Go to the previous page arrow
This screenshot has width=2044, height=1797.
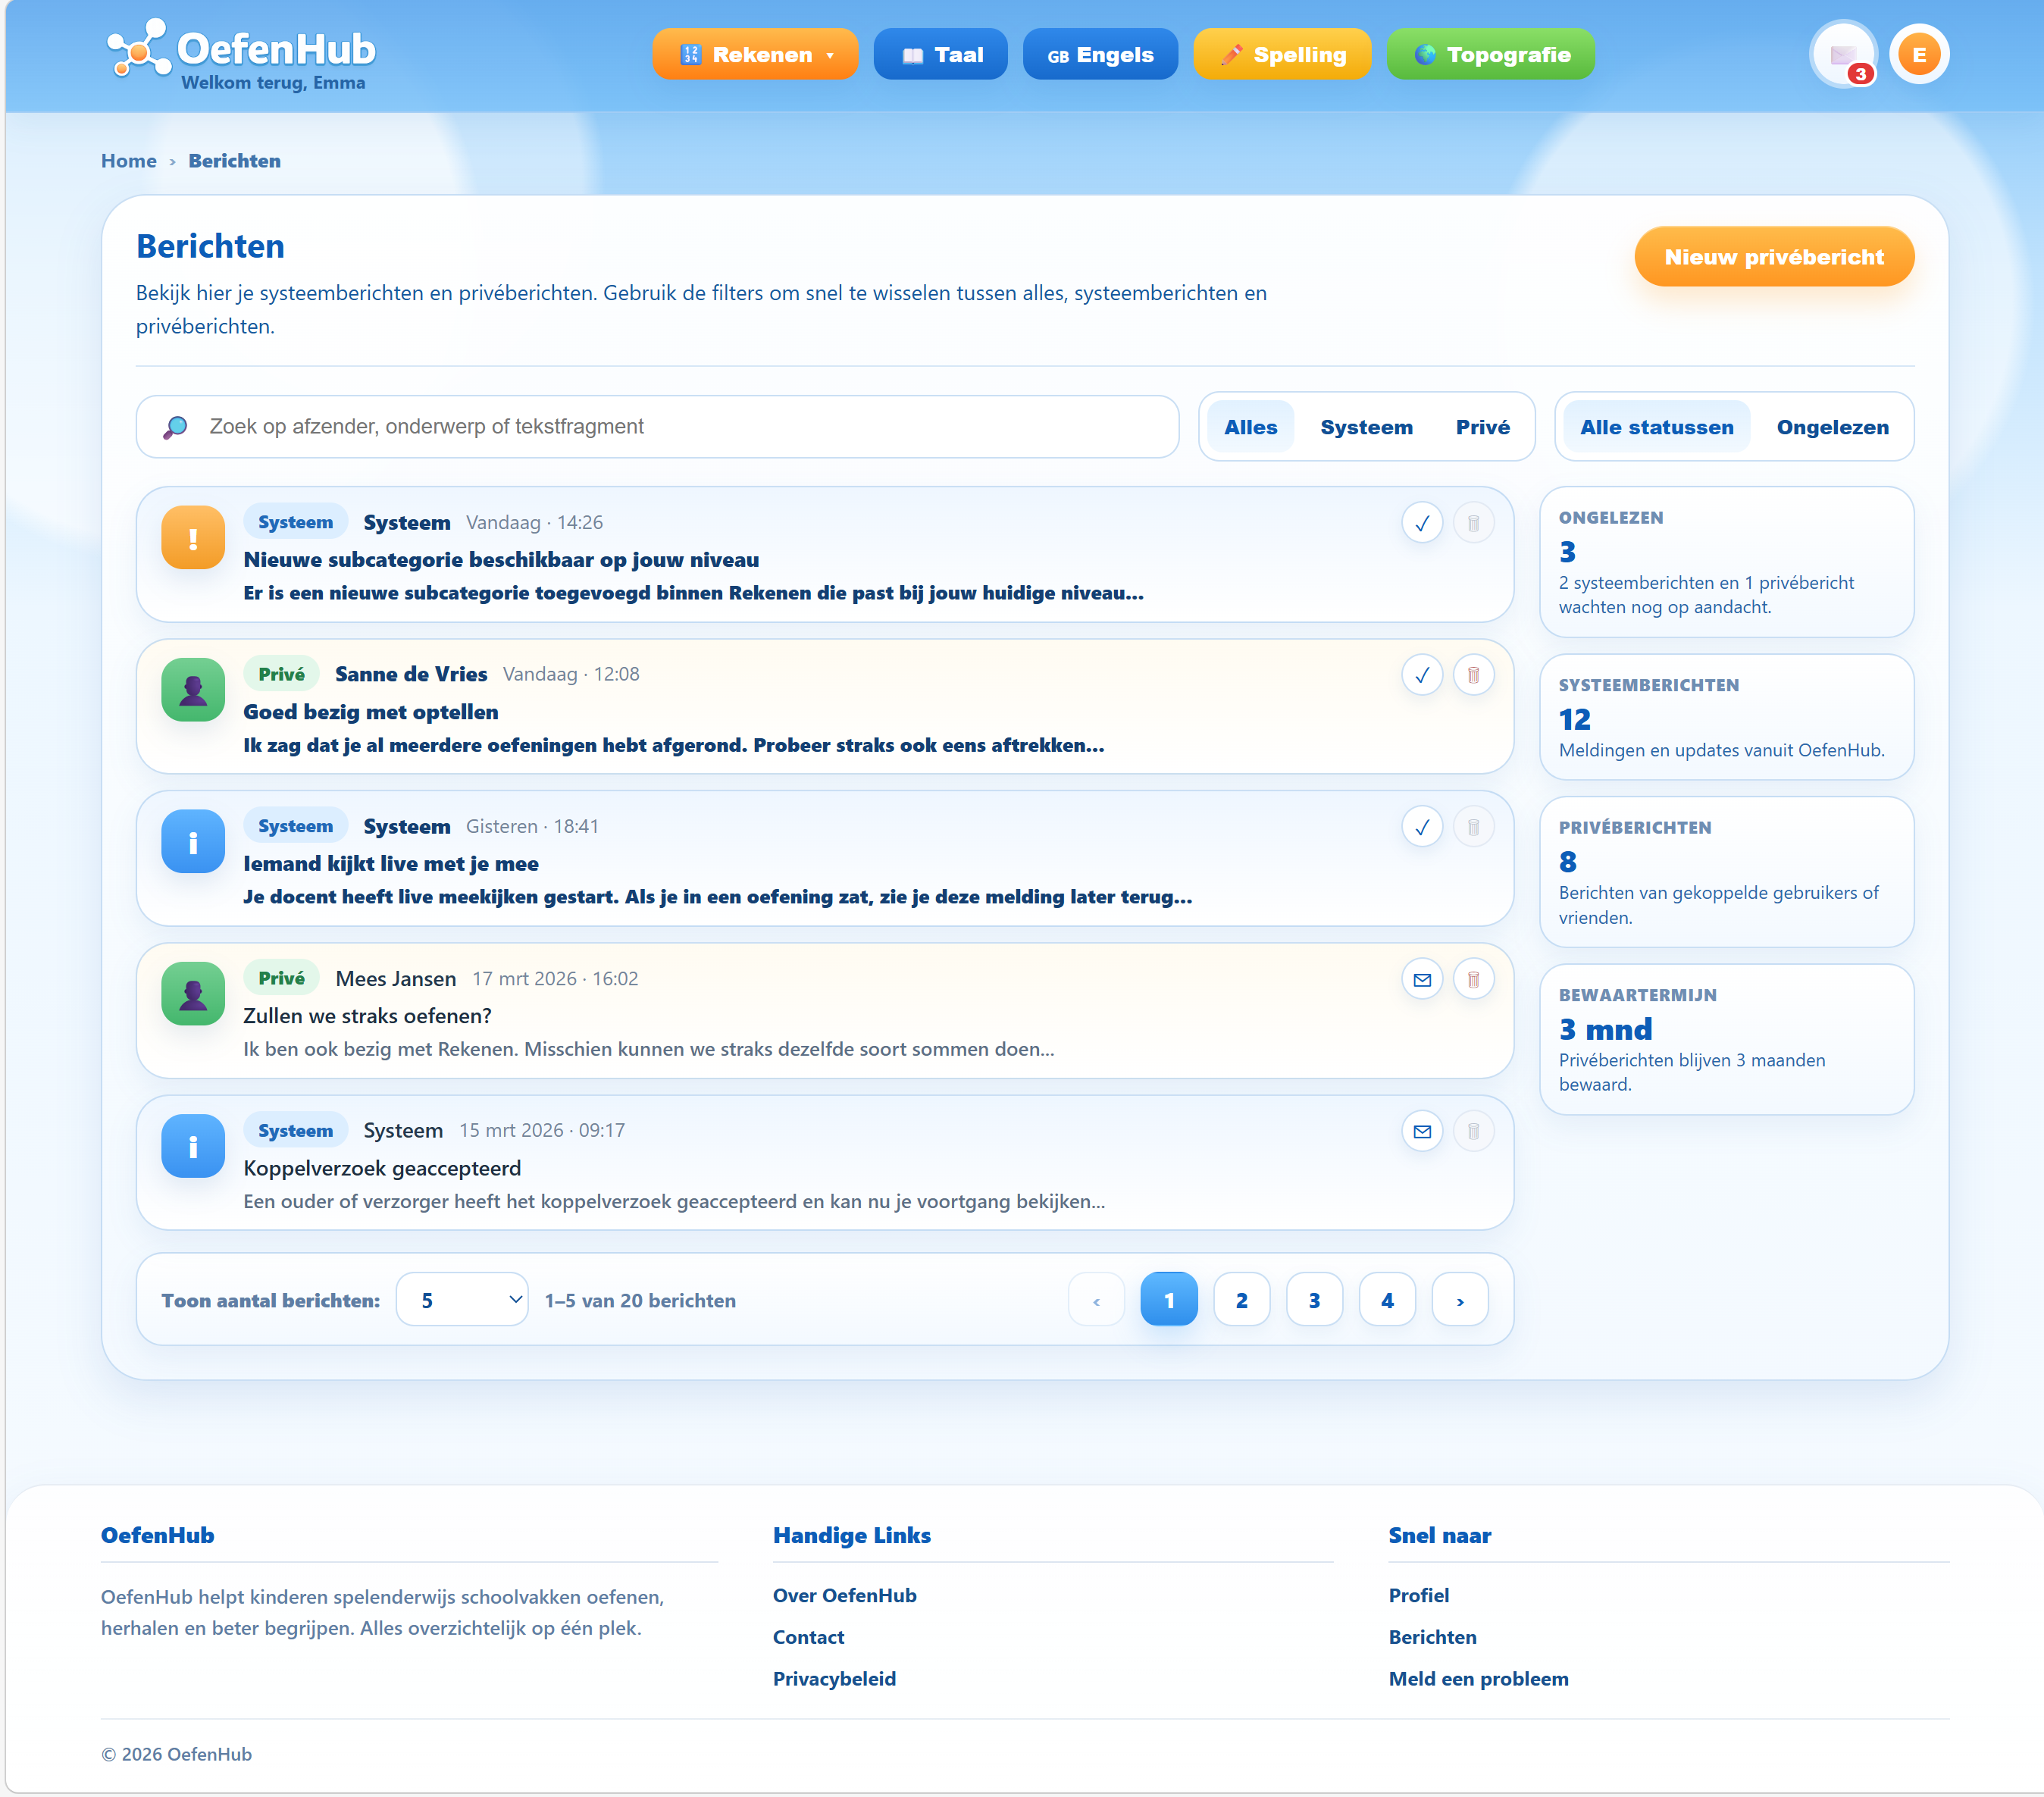(x=1096, y=1299)
